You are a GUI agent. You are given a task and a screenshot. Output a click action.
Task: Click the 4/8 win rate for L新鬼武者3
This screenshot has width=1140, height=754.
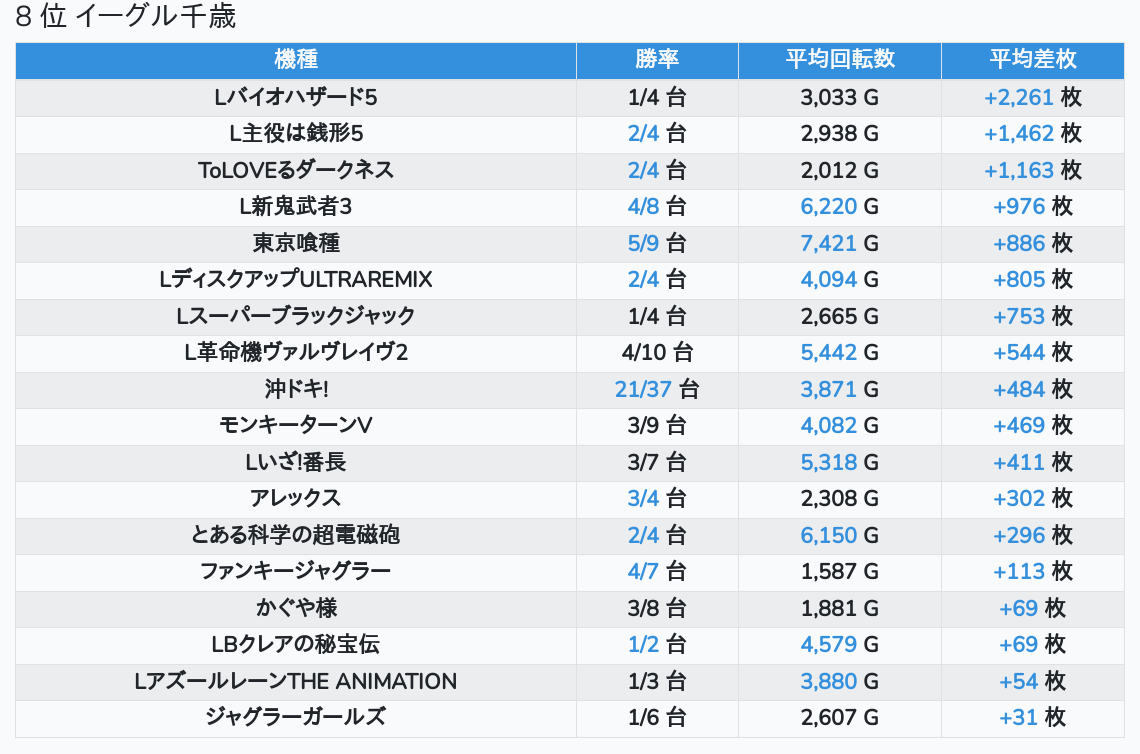(644, 207)
